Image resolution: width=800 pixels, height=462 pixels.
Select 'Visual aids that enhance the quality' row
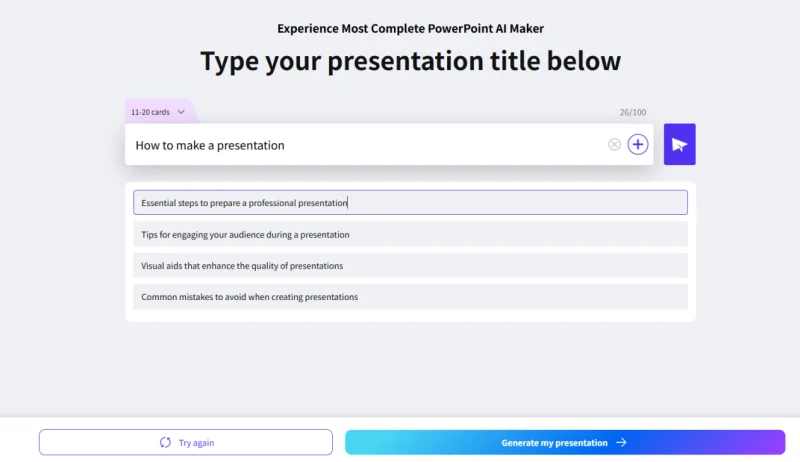(410, 266)
